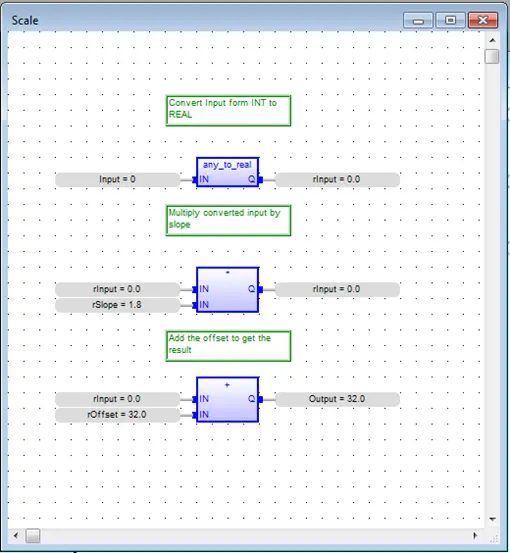Select rInput output of any_to_real block
Screen dimensions: 510x553
pos(337,180)
